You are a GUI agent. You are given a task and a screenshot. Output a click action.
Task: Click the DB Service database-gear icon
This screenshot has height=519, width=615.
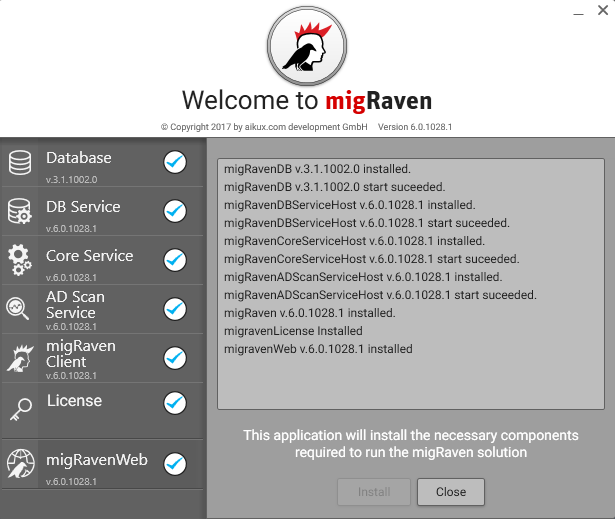coord(20,211)
